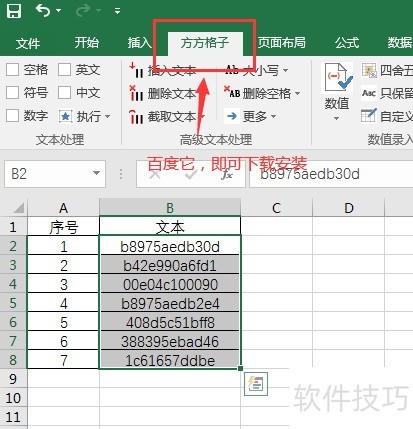Select column C header
Image resolution: width=413 pixels, height=429 pixels.
click(276, 208)
